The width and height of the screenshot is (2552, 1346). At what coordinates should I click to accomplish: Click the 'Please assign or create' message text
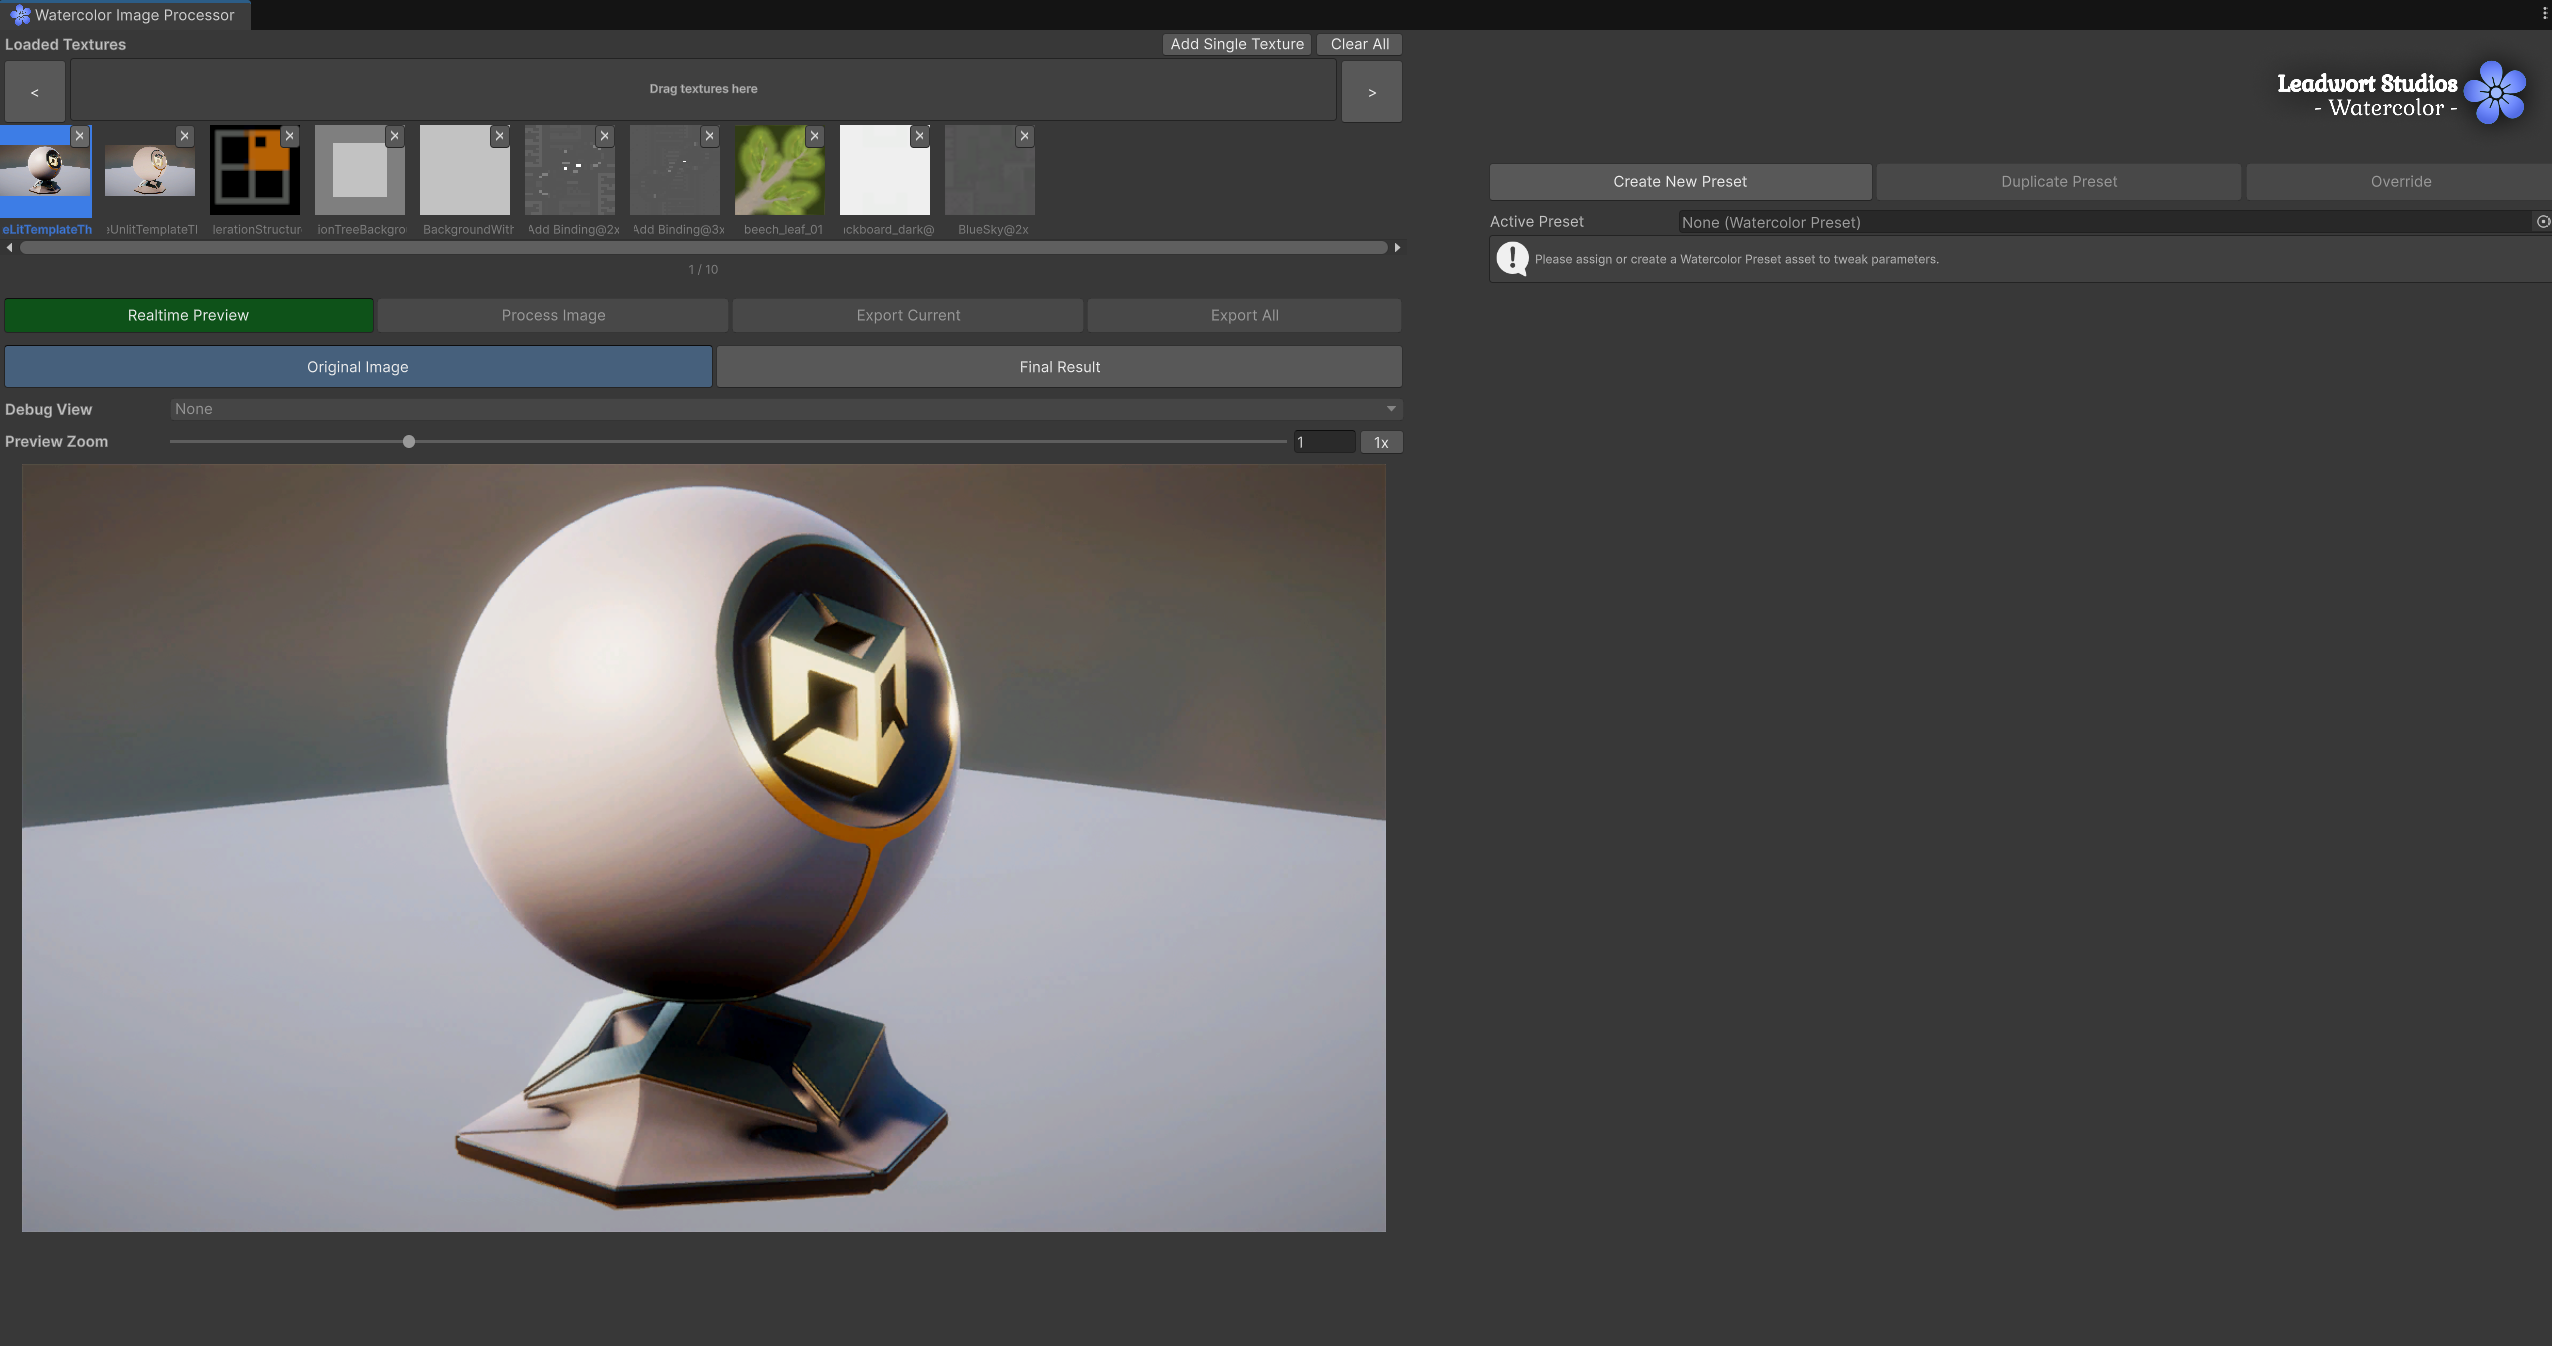tap(1737, 259)
